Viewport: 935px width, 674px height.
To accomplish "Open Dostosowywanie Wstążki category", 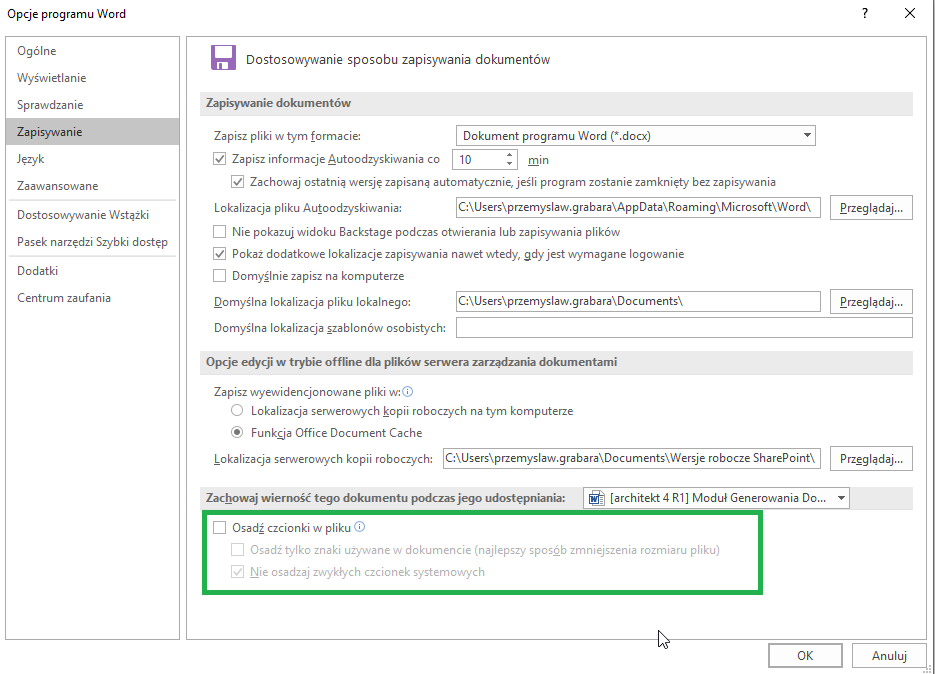I will (92, 215).
